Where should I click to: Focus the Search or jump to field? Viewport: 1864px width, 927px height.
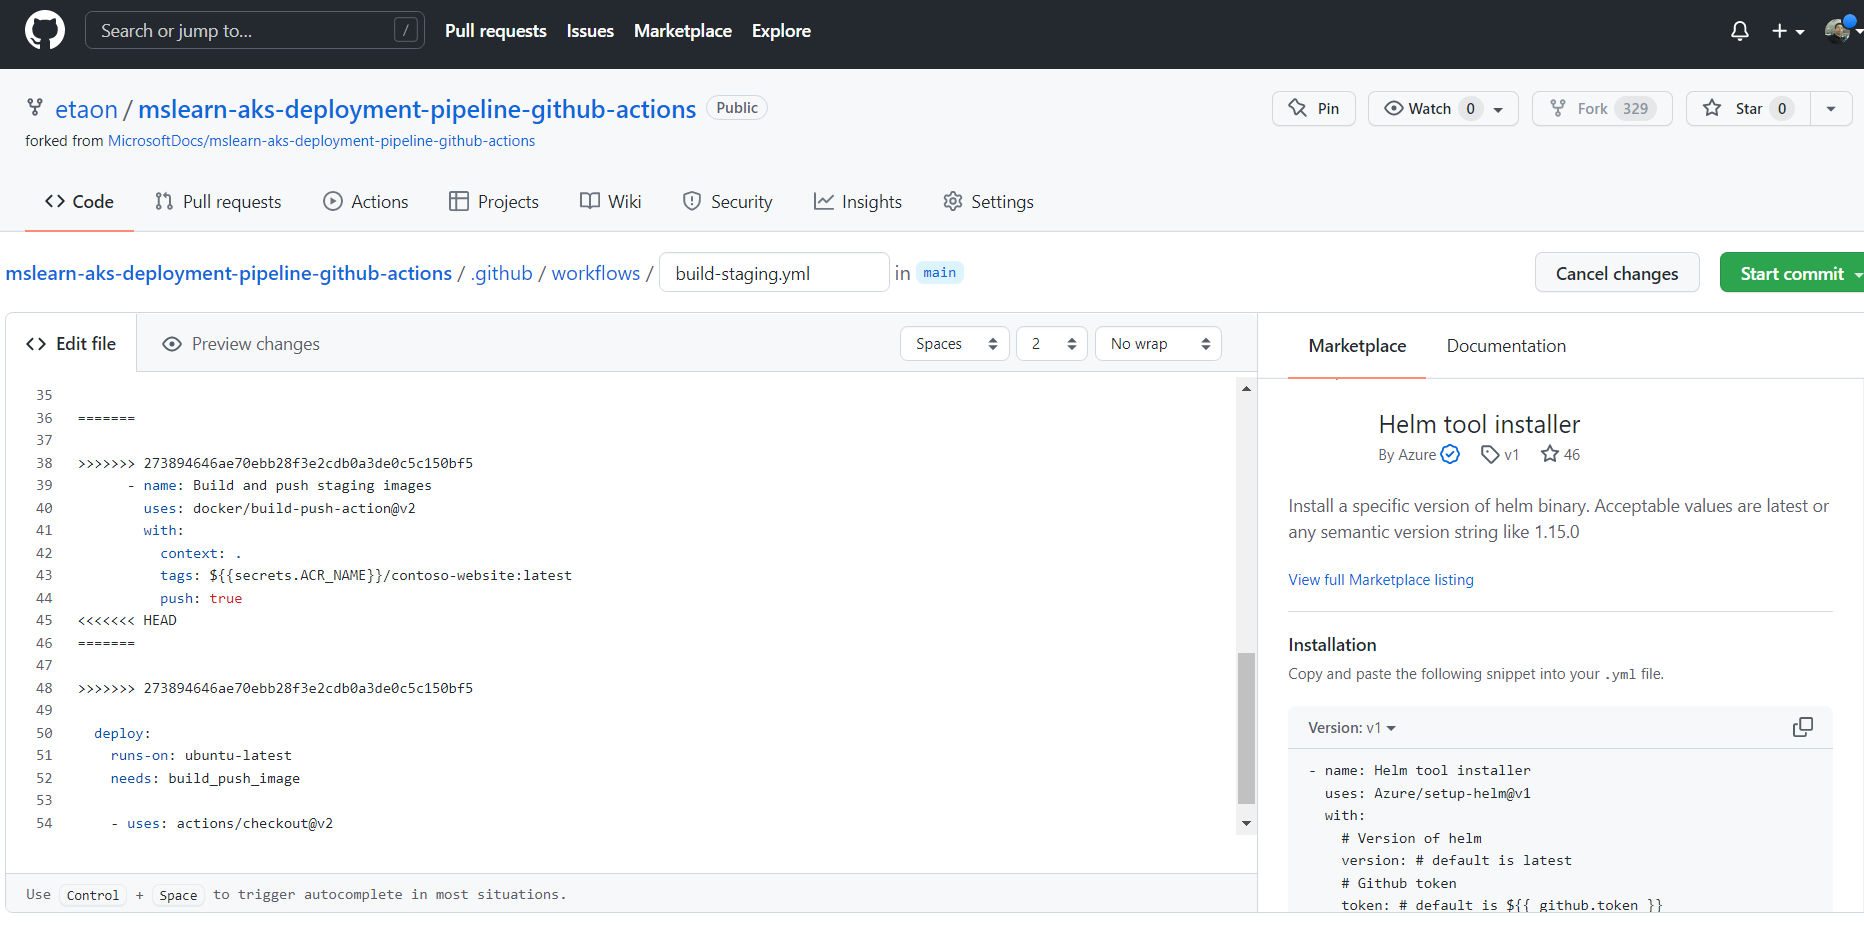[x=255, y=31]
